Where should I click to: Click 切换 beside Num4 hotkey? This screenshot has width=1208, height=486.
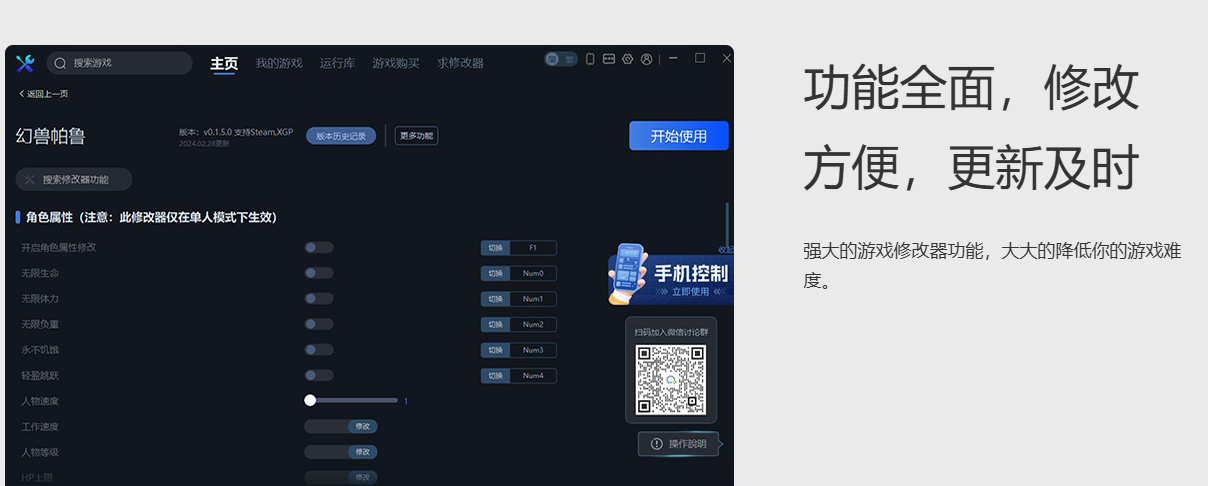click(495, 375)
